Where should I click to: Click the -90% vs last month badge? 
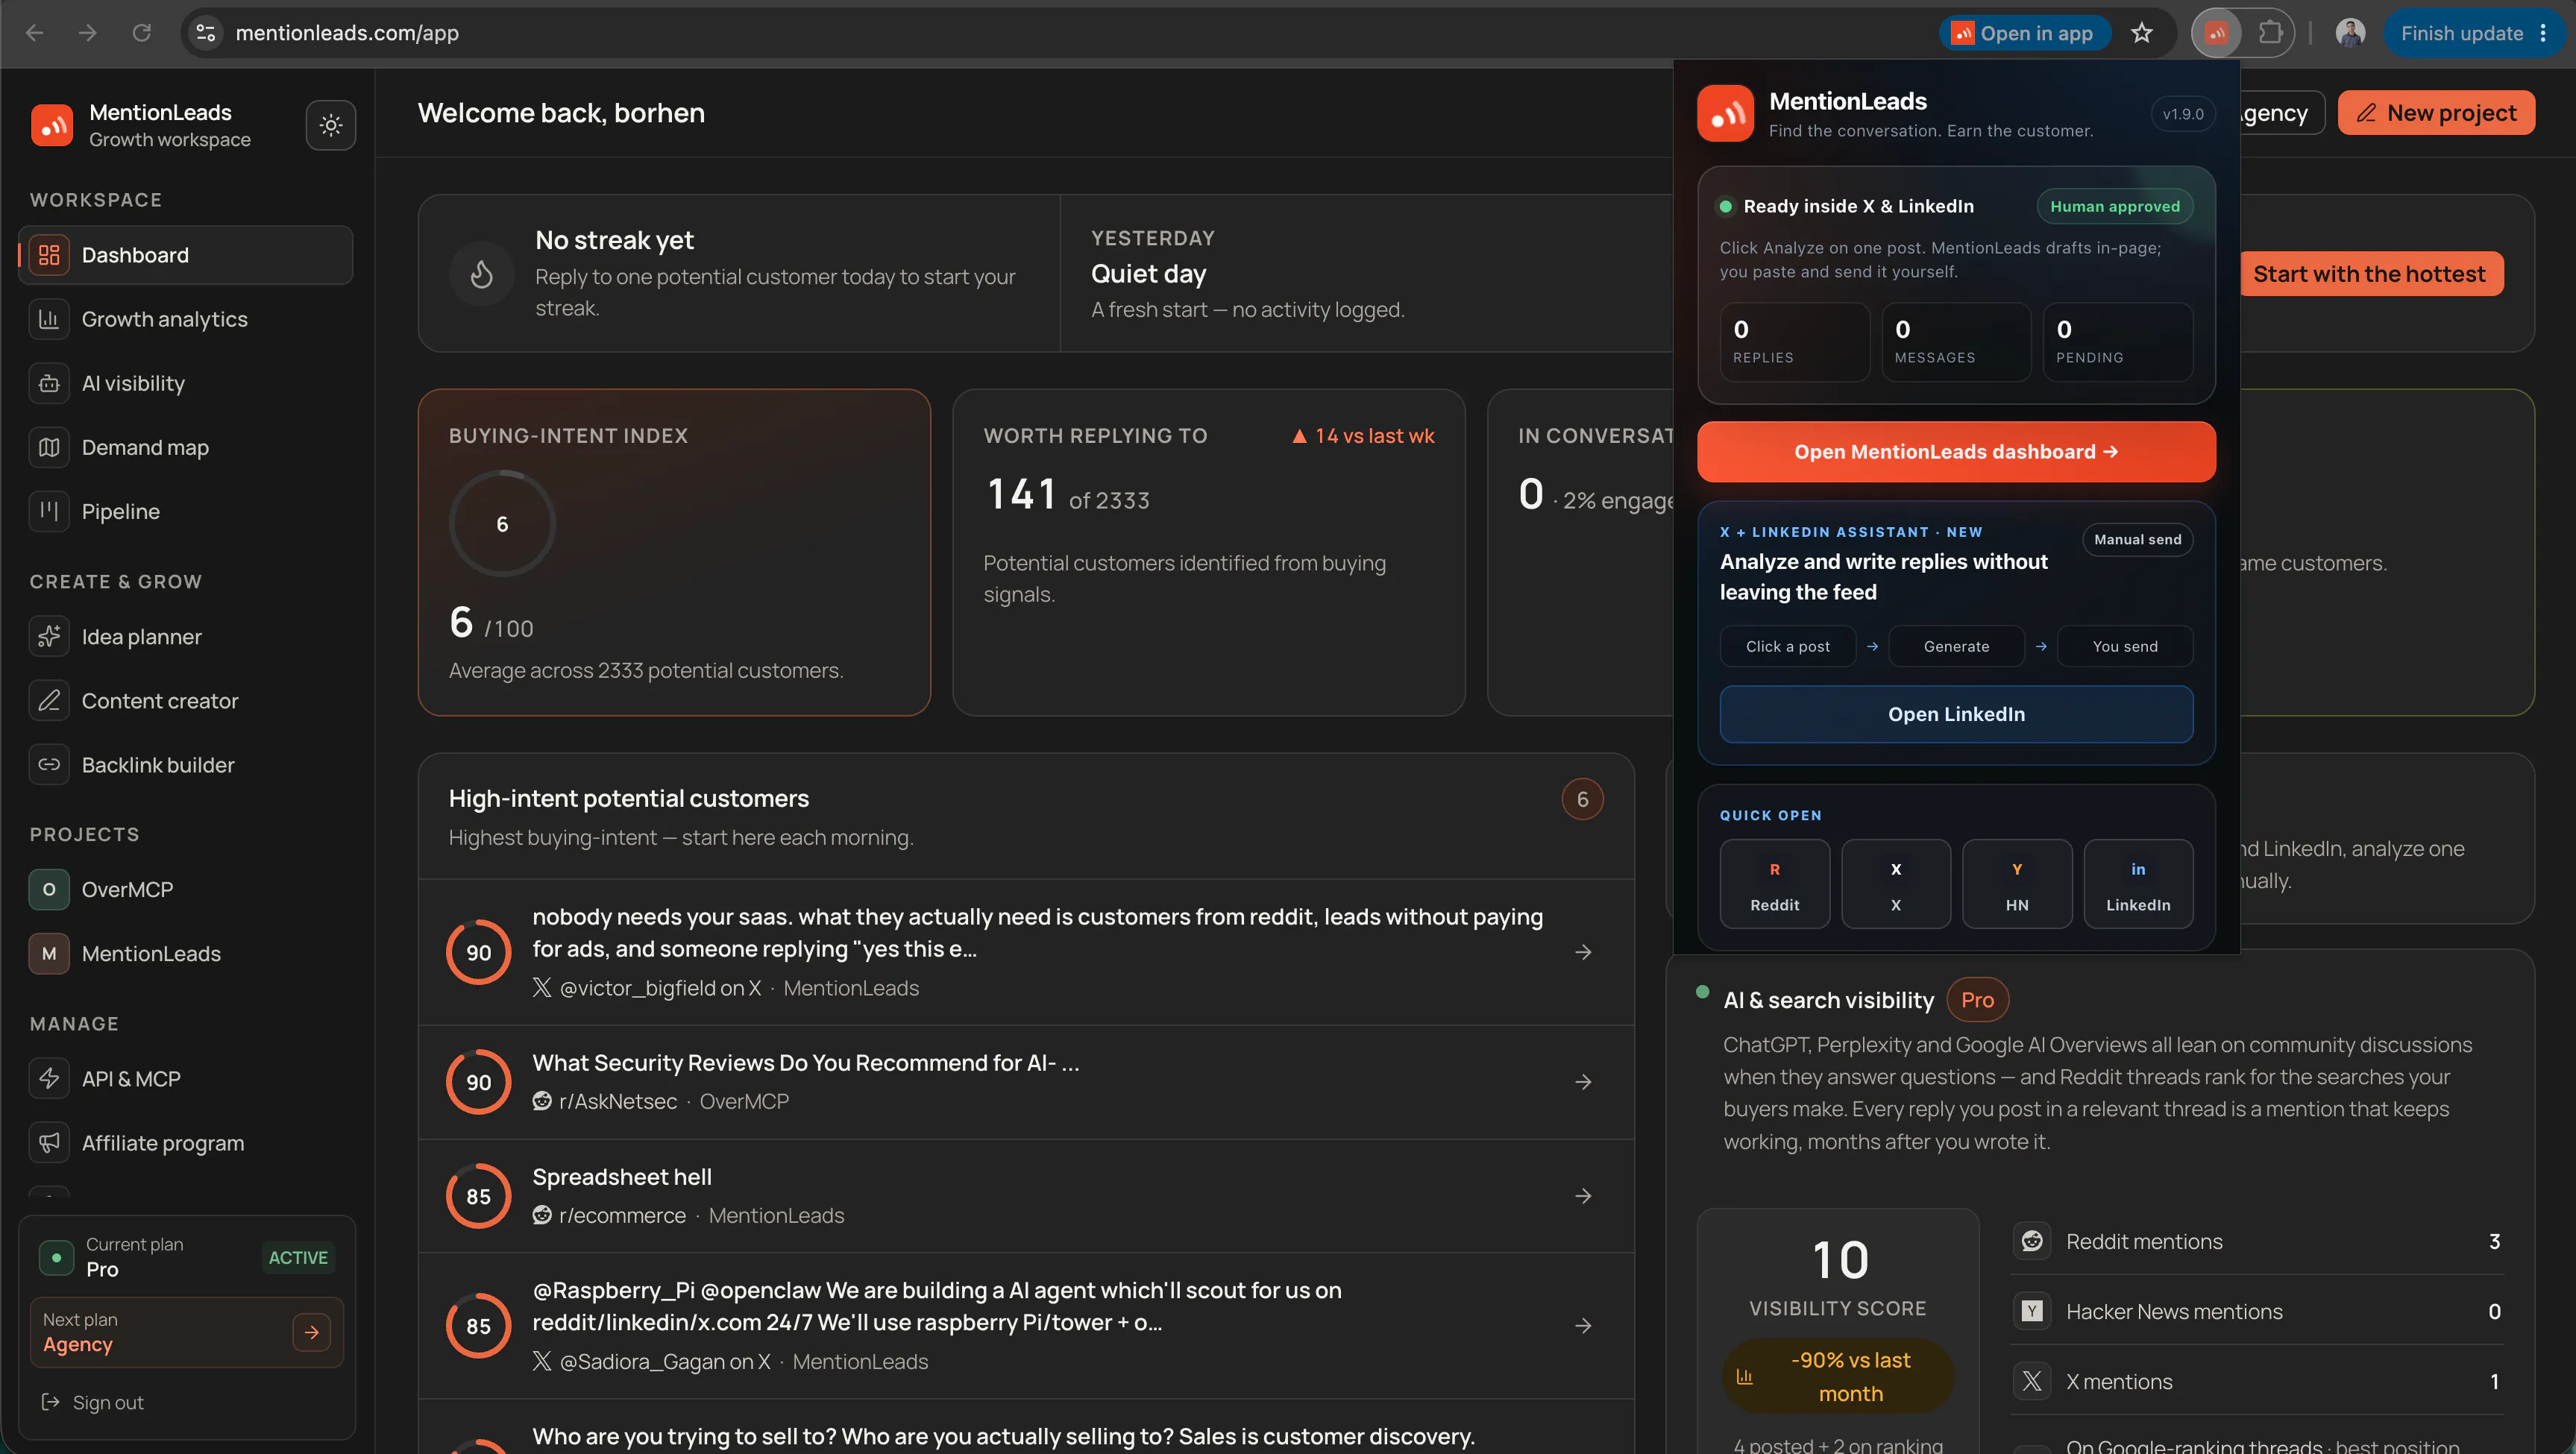click(1838, 1377)
